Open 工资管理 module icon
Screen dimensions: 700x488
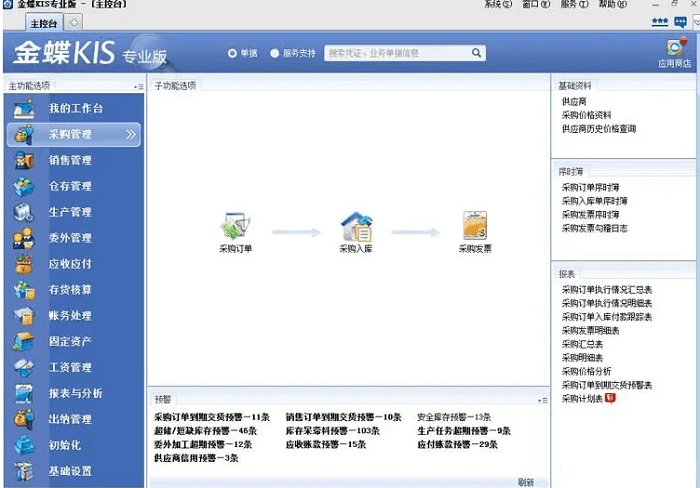[24, 367]
